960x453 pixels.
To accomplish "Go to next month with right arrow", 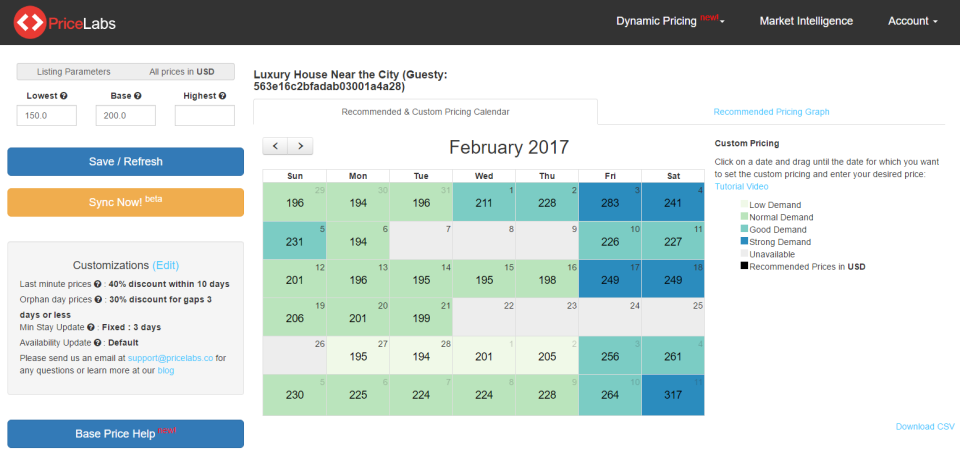I will coord(300,146).
